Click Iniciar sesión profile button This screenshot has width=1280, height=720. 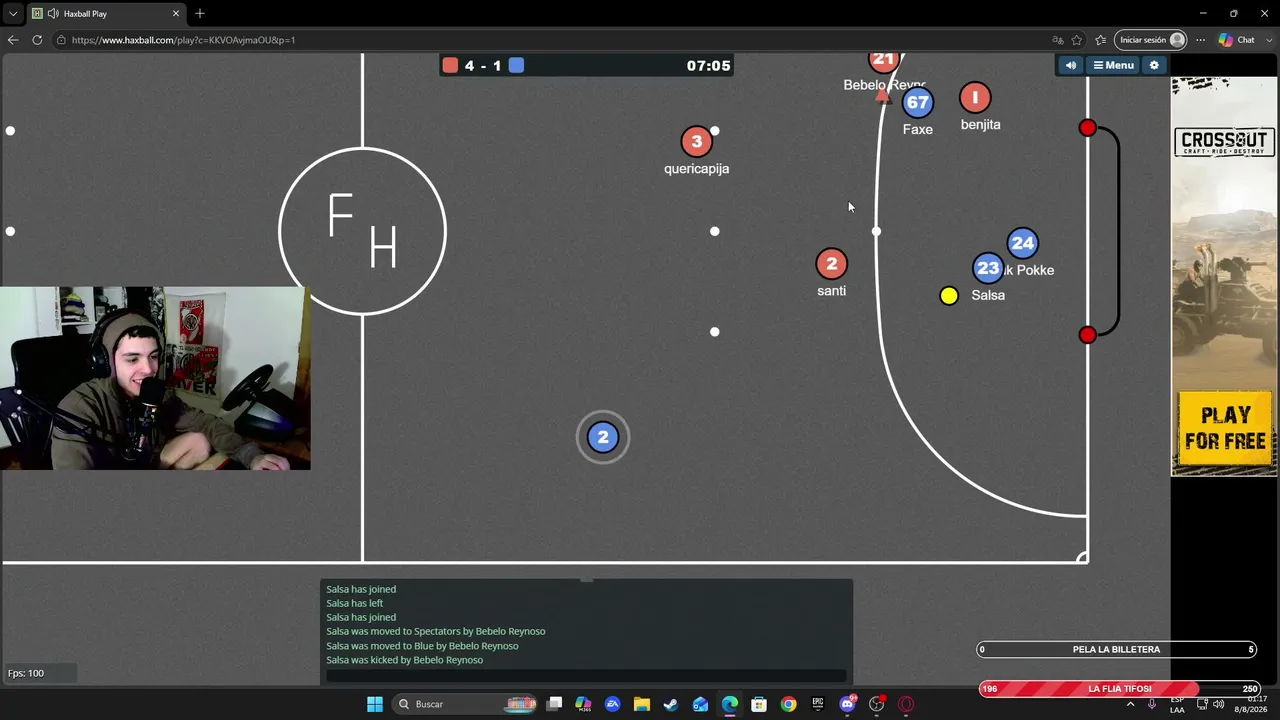click(x=1152, y=40)
